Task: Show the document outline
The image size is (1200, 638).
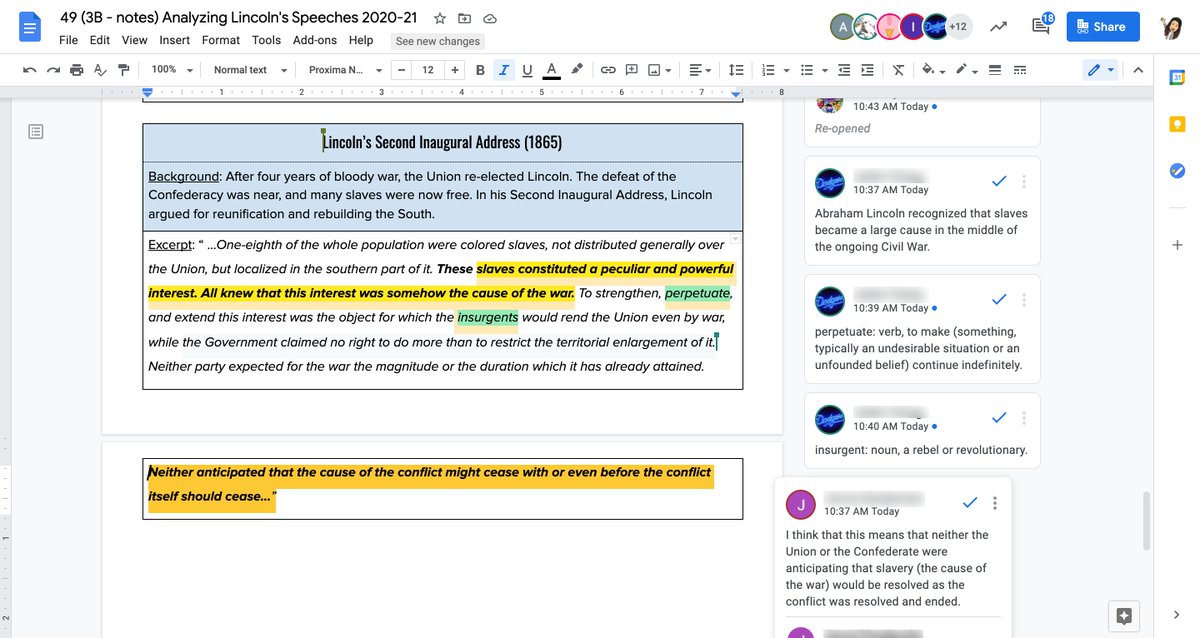Action: (x=36, y=132)
